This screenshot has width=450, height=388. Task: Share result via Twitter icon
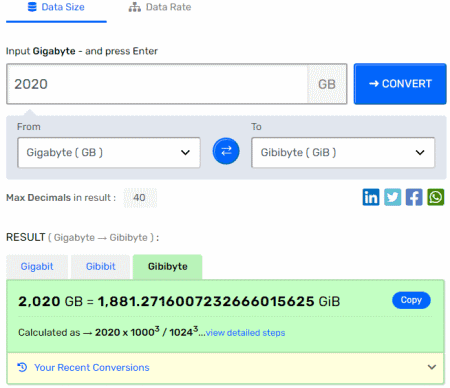coord(392,197)
